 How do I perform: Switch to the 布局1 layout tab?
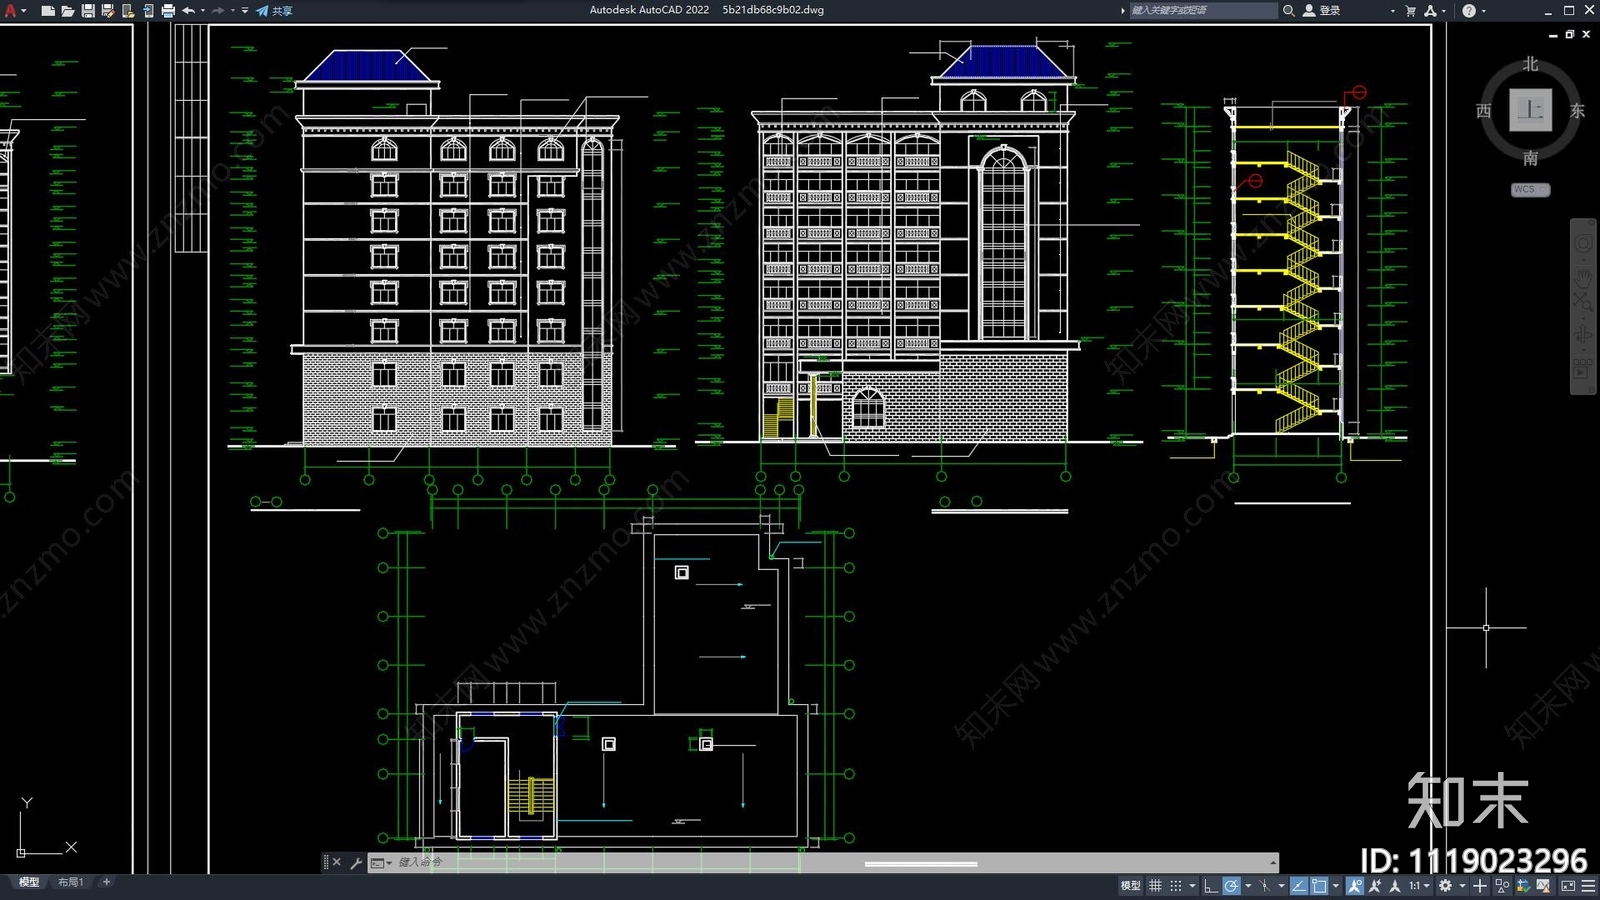(x=70, y=882)
